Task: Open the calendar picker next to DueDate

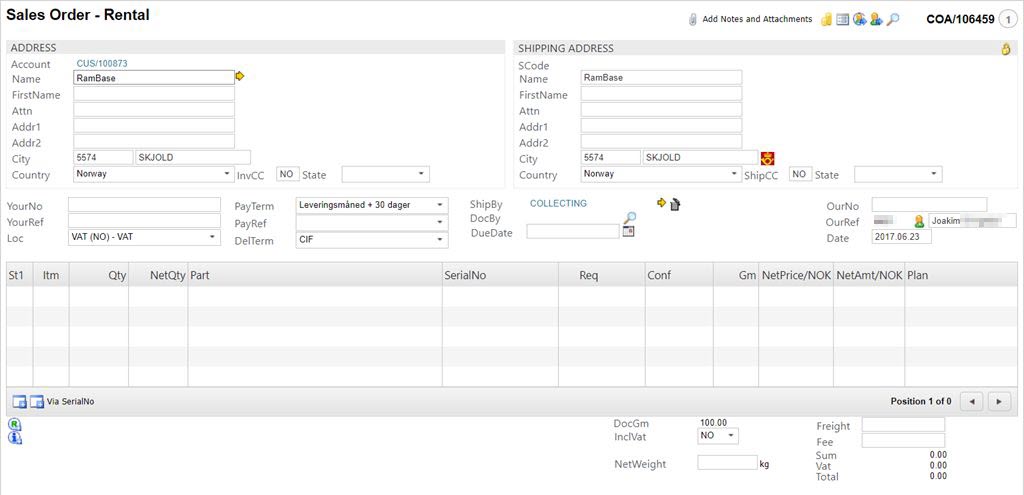Action: 629,232
